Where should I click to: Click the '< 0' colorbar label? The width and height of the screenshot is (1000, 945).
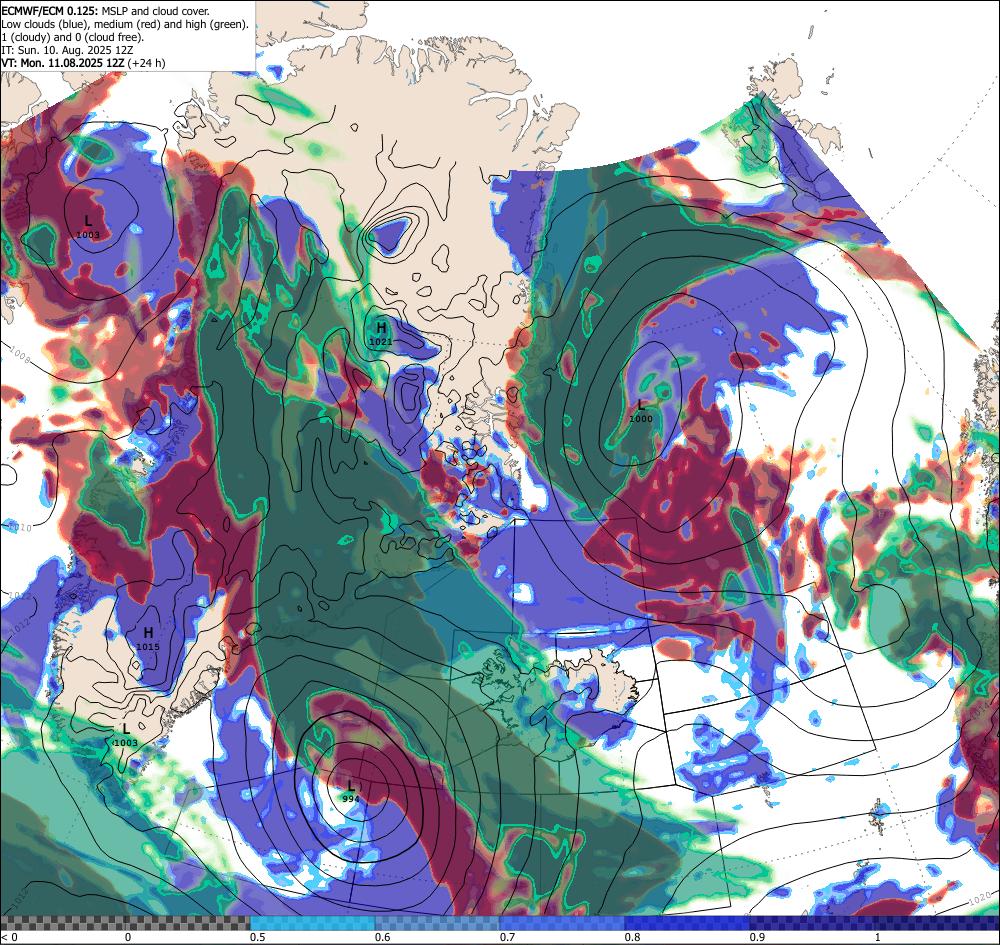(x=9, y=937)
